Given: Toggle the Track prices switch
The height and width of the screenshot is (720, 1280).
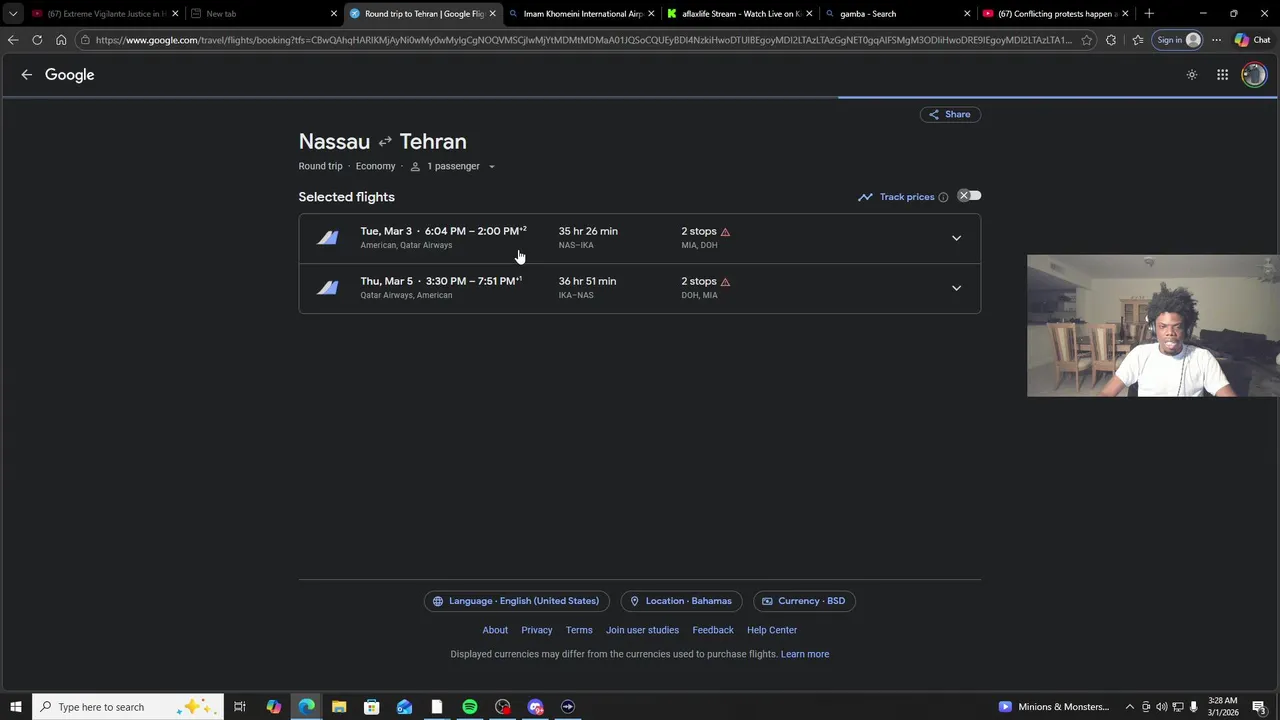Looking at the screenshot, I should pyautogui.click(x=969, y=196).
